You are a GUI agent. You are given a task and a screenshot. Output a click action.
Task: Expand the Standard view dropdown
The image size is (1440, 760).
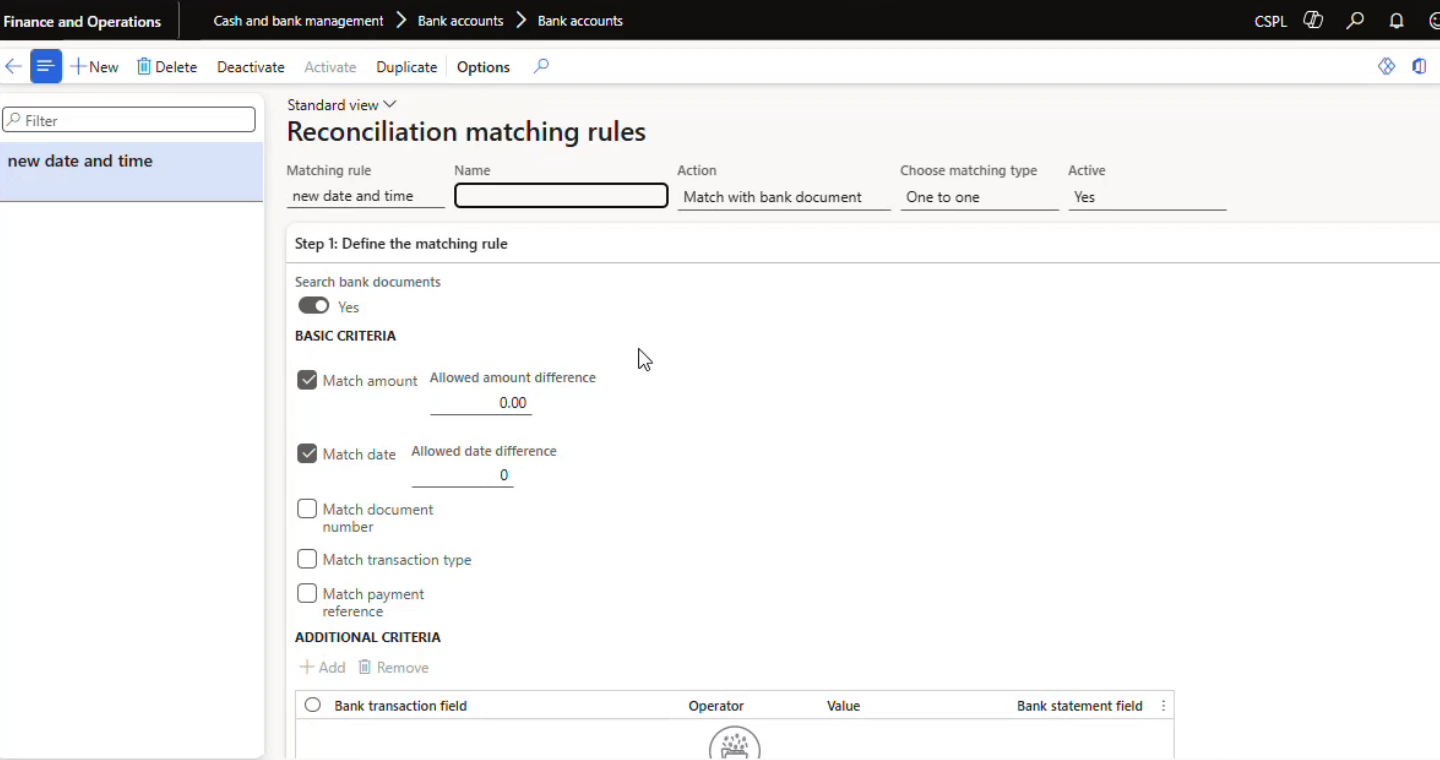tap(342, 105)
